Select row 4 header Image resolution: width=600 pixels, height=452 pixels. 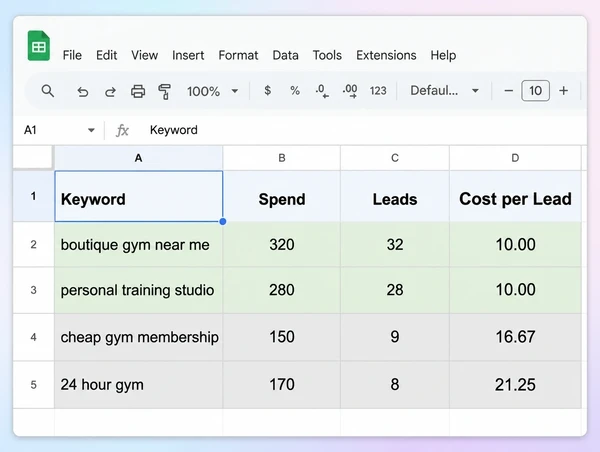(33, 337)
